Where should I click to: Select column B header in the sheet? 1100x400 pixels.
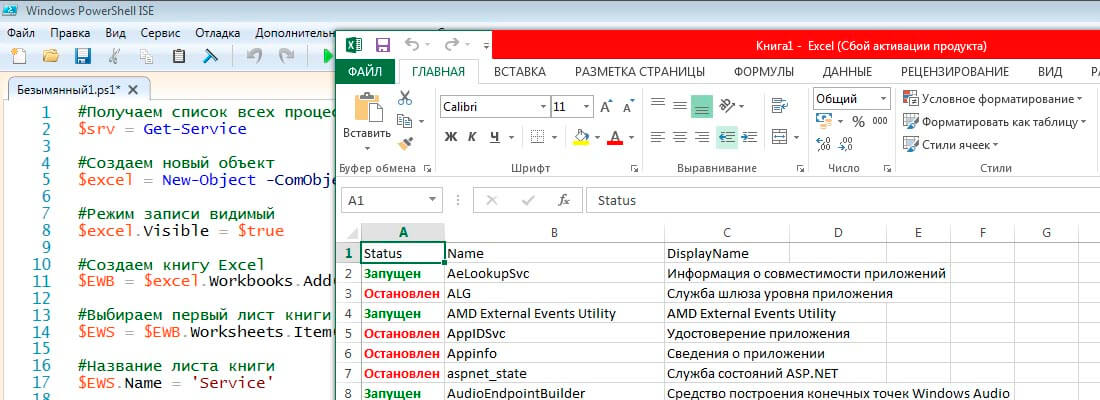pos(554,232)
